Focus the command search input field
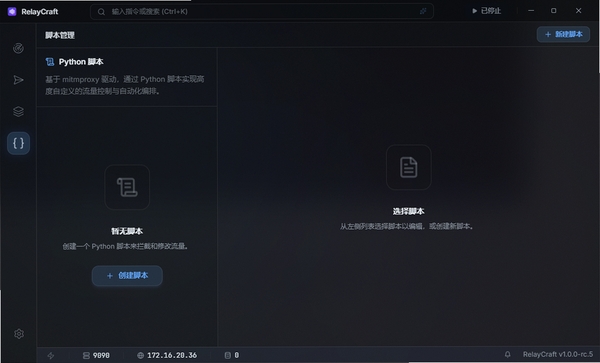The height and width of the screenshot is (363, 600). (x=262, y=11)
